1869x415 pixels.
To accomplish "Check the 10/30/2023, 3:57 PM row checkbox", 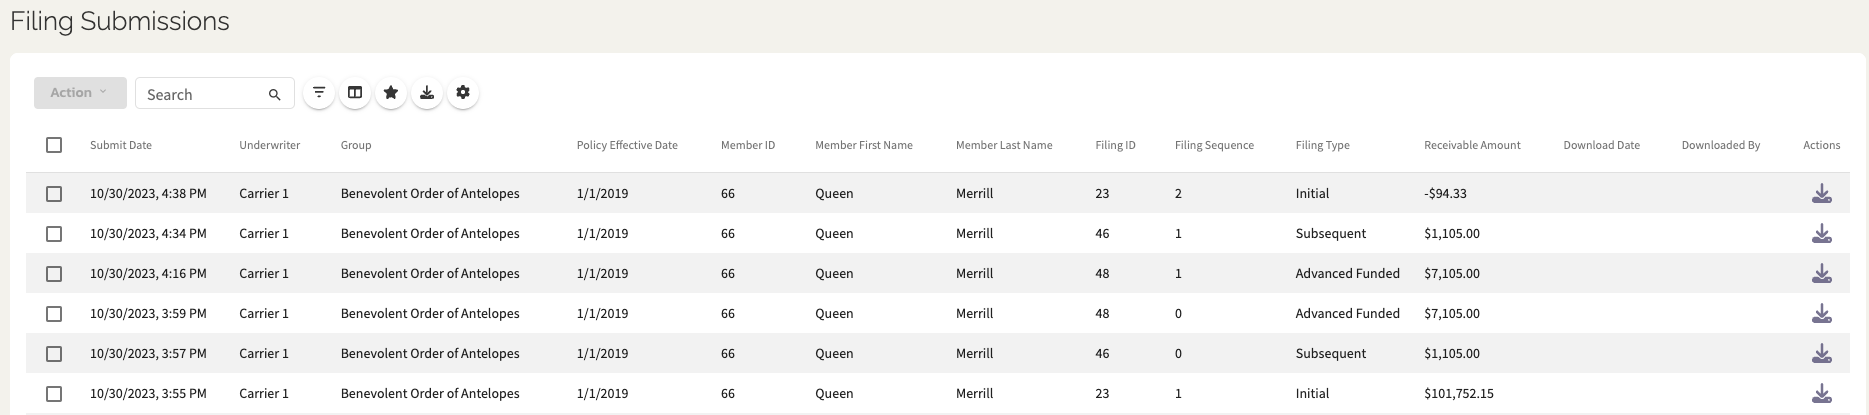I will coord(54,354).
